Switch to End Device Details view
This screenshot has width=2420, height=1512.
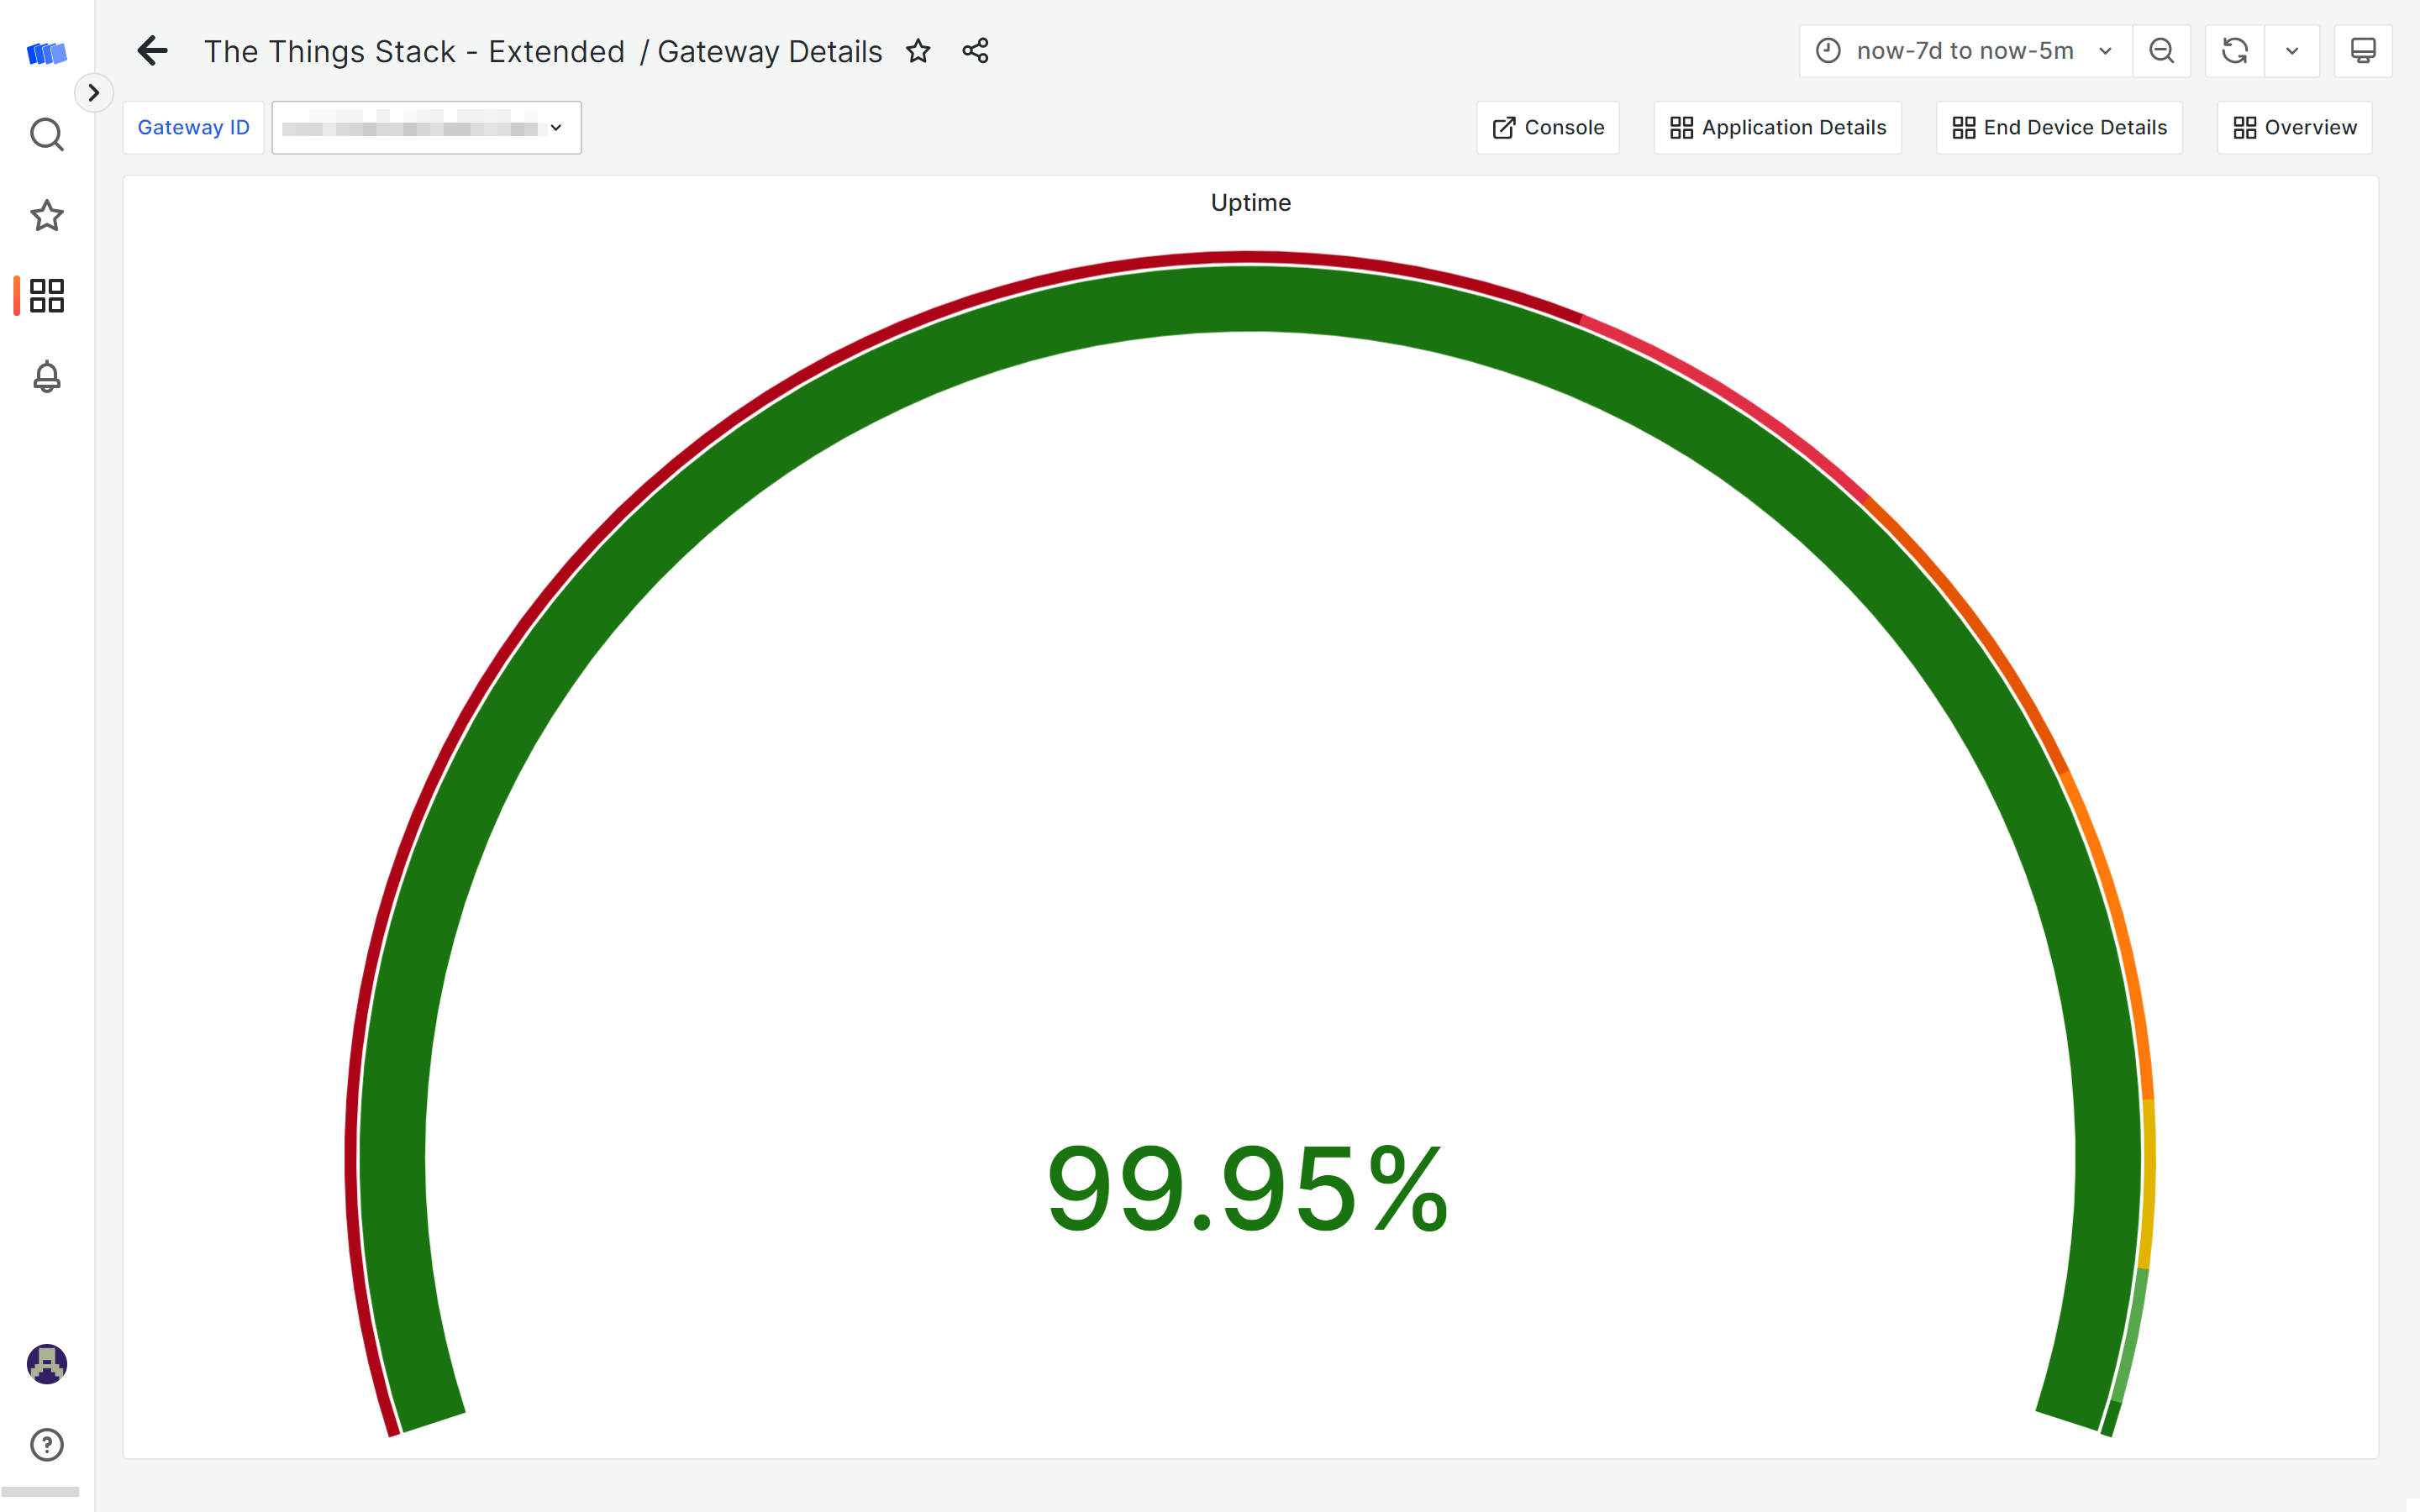2060,127
